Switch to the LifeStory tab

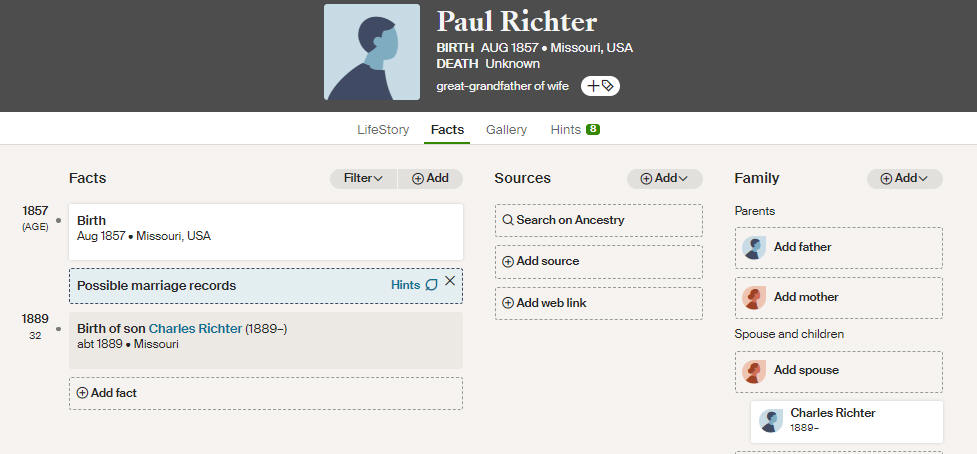click(x=383, y=130)
